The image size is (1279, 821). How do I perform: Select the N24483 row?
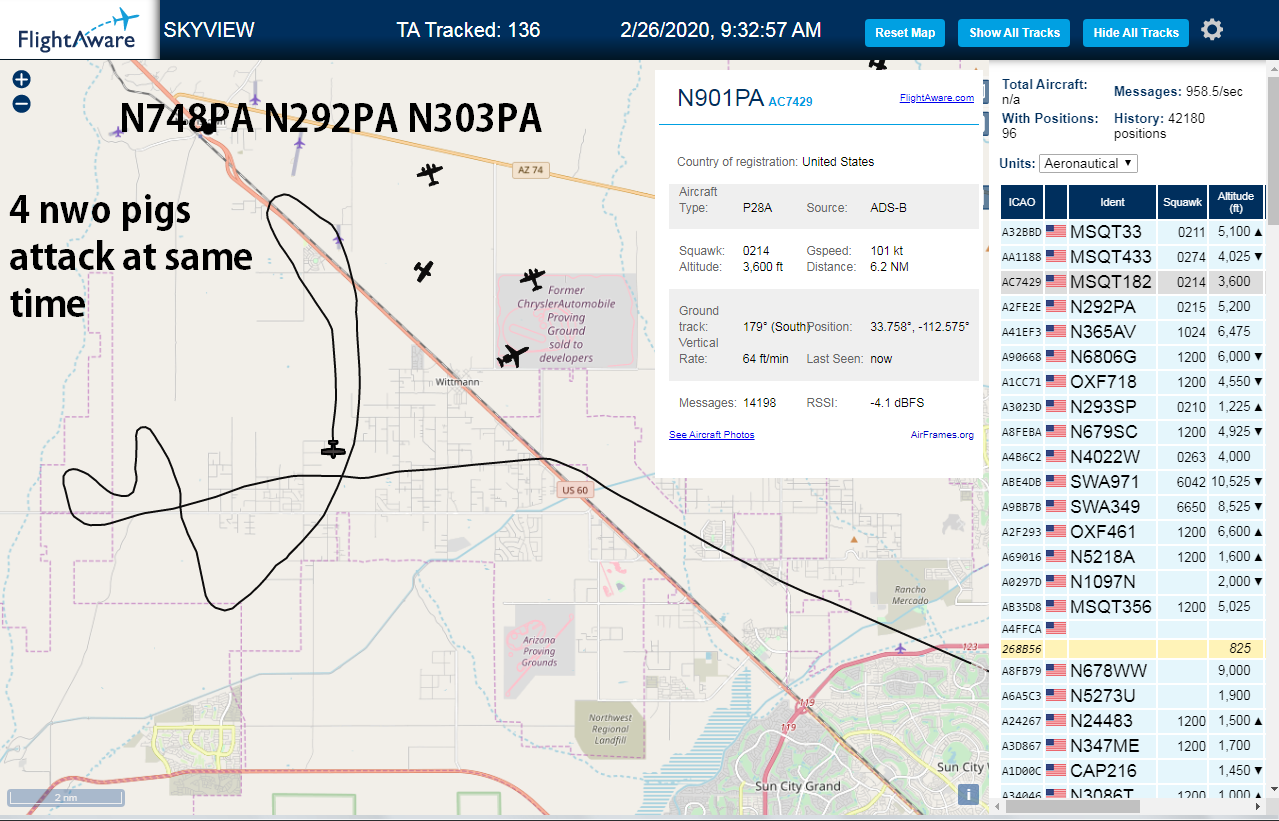pos(1133,720)
